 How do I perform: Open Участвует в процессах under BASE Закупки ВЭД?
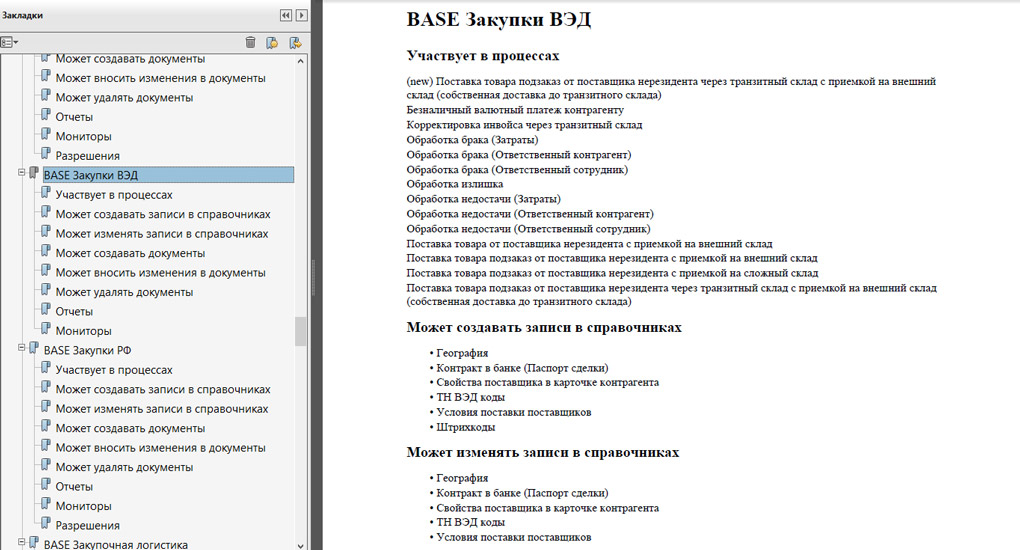point(114,195)
